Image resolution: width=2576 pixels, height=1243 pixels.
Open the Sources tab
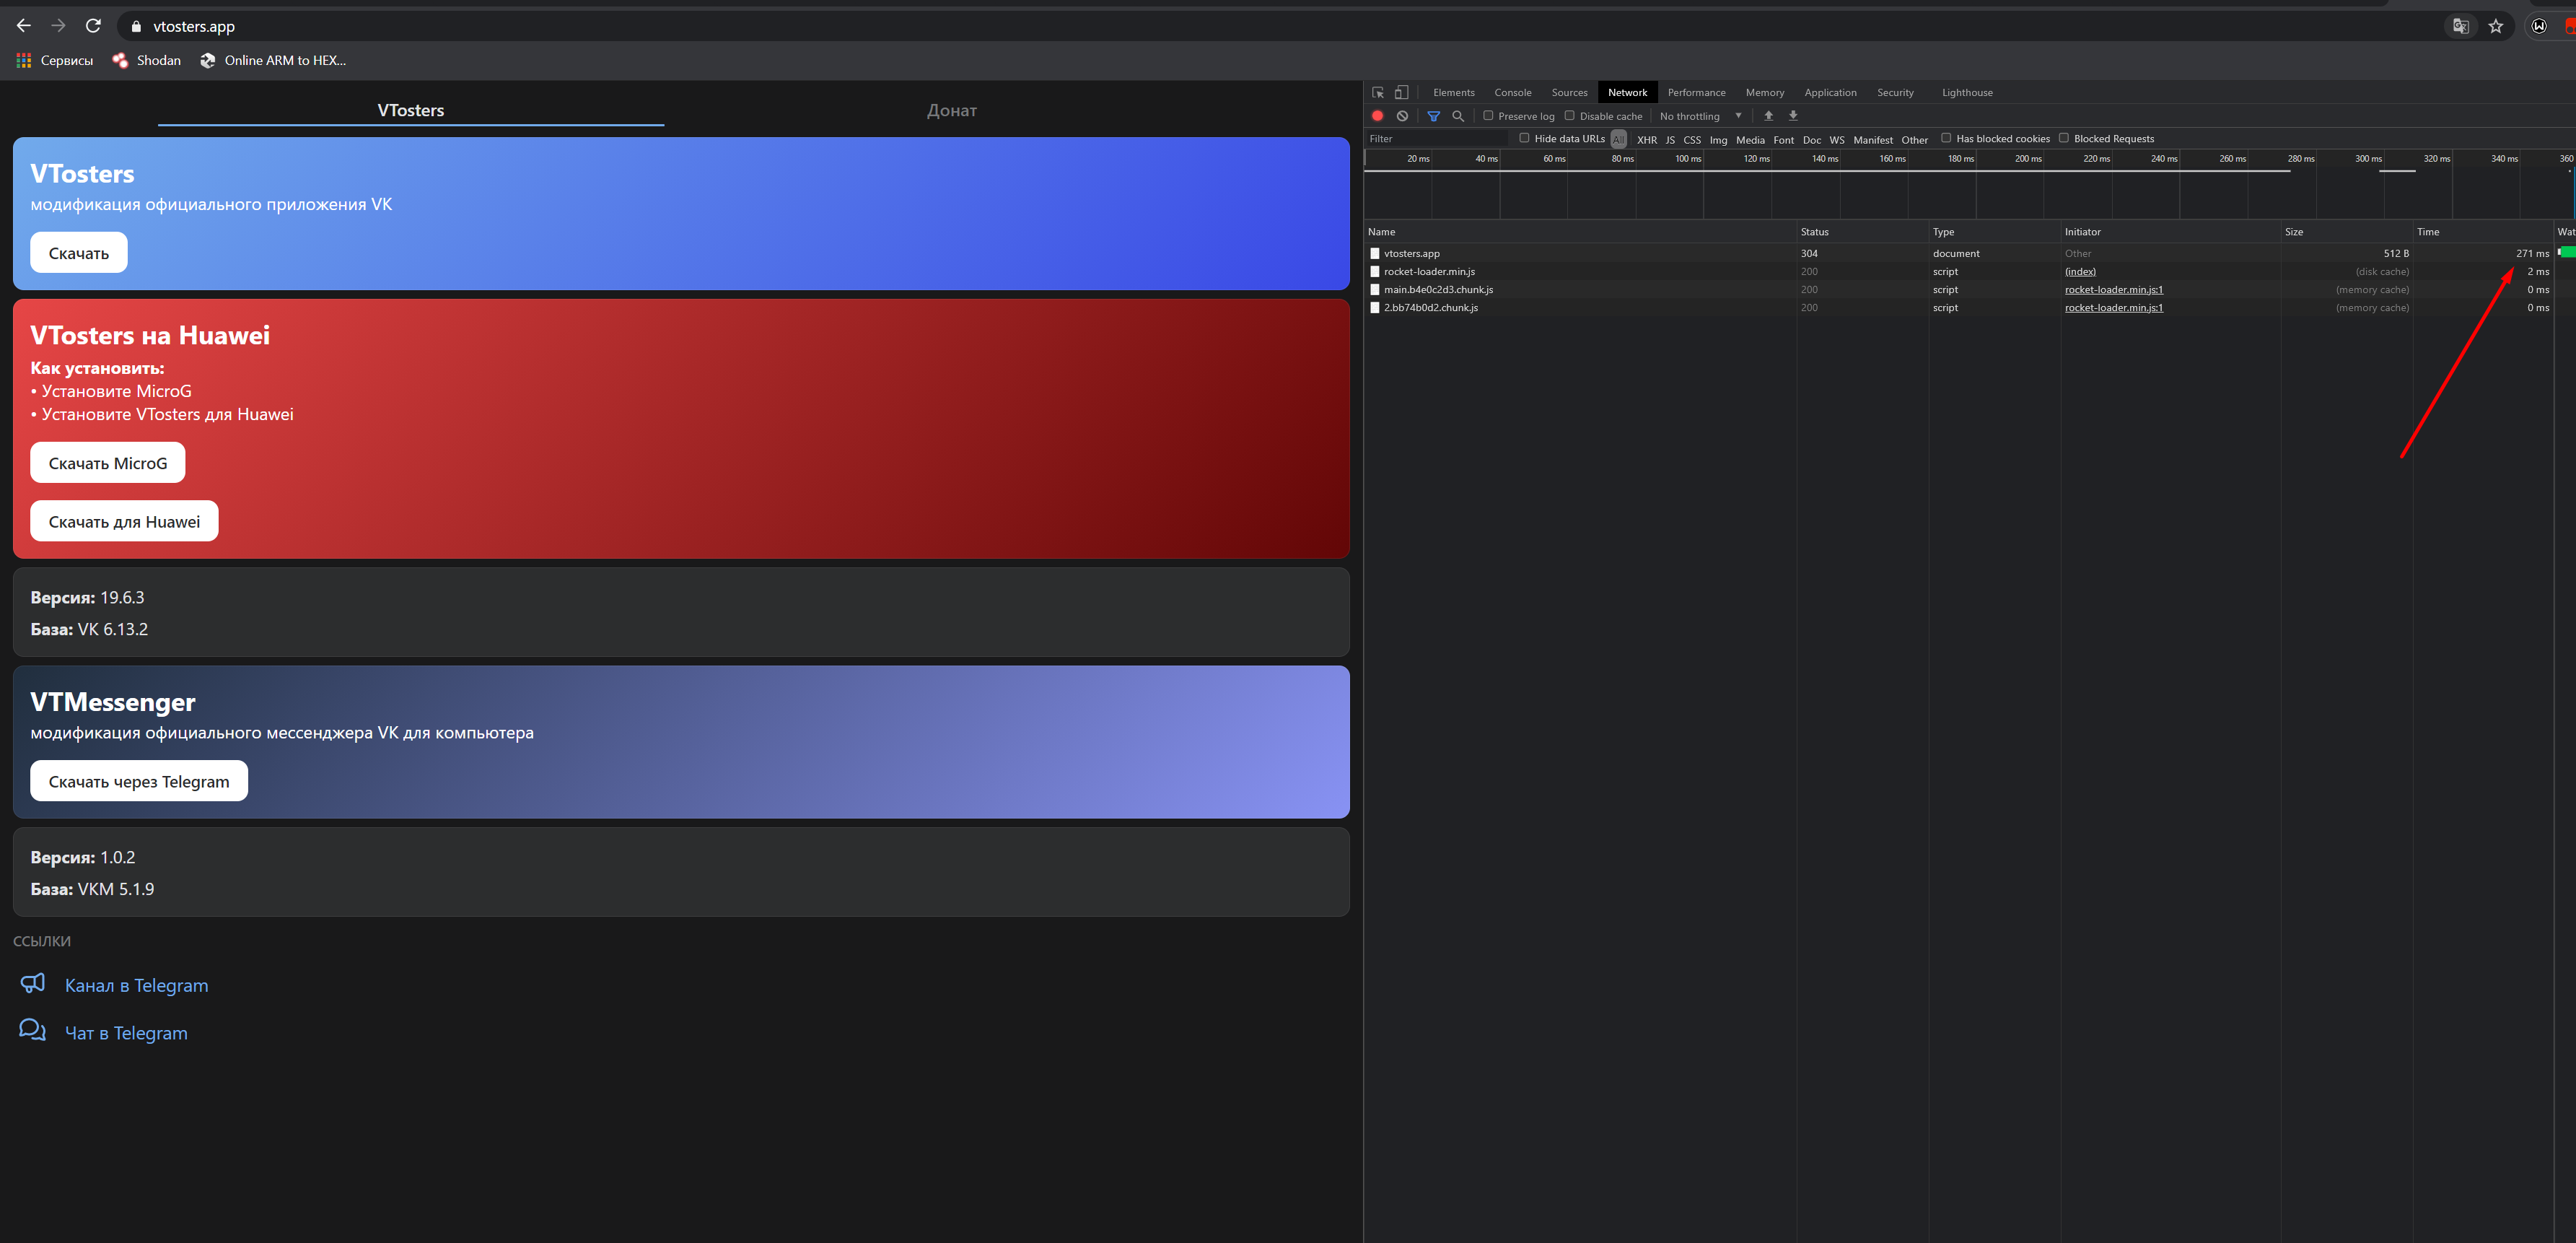1569,92
